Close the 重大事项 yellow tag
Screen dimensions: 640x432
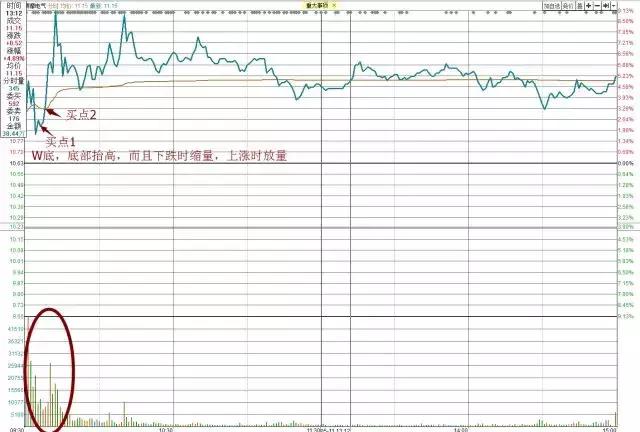(x=334, y=5)
